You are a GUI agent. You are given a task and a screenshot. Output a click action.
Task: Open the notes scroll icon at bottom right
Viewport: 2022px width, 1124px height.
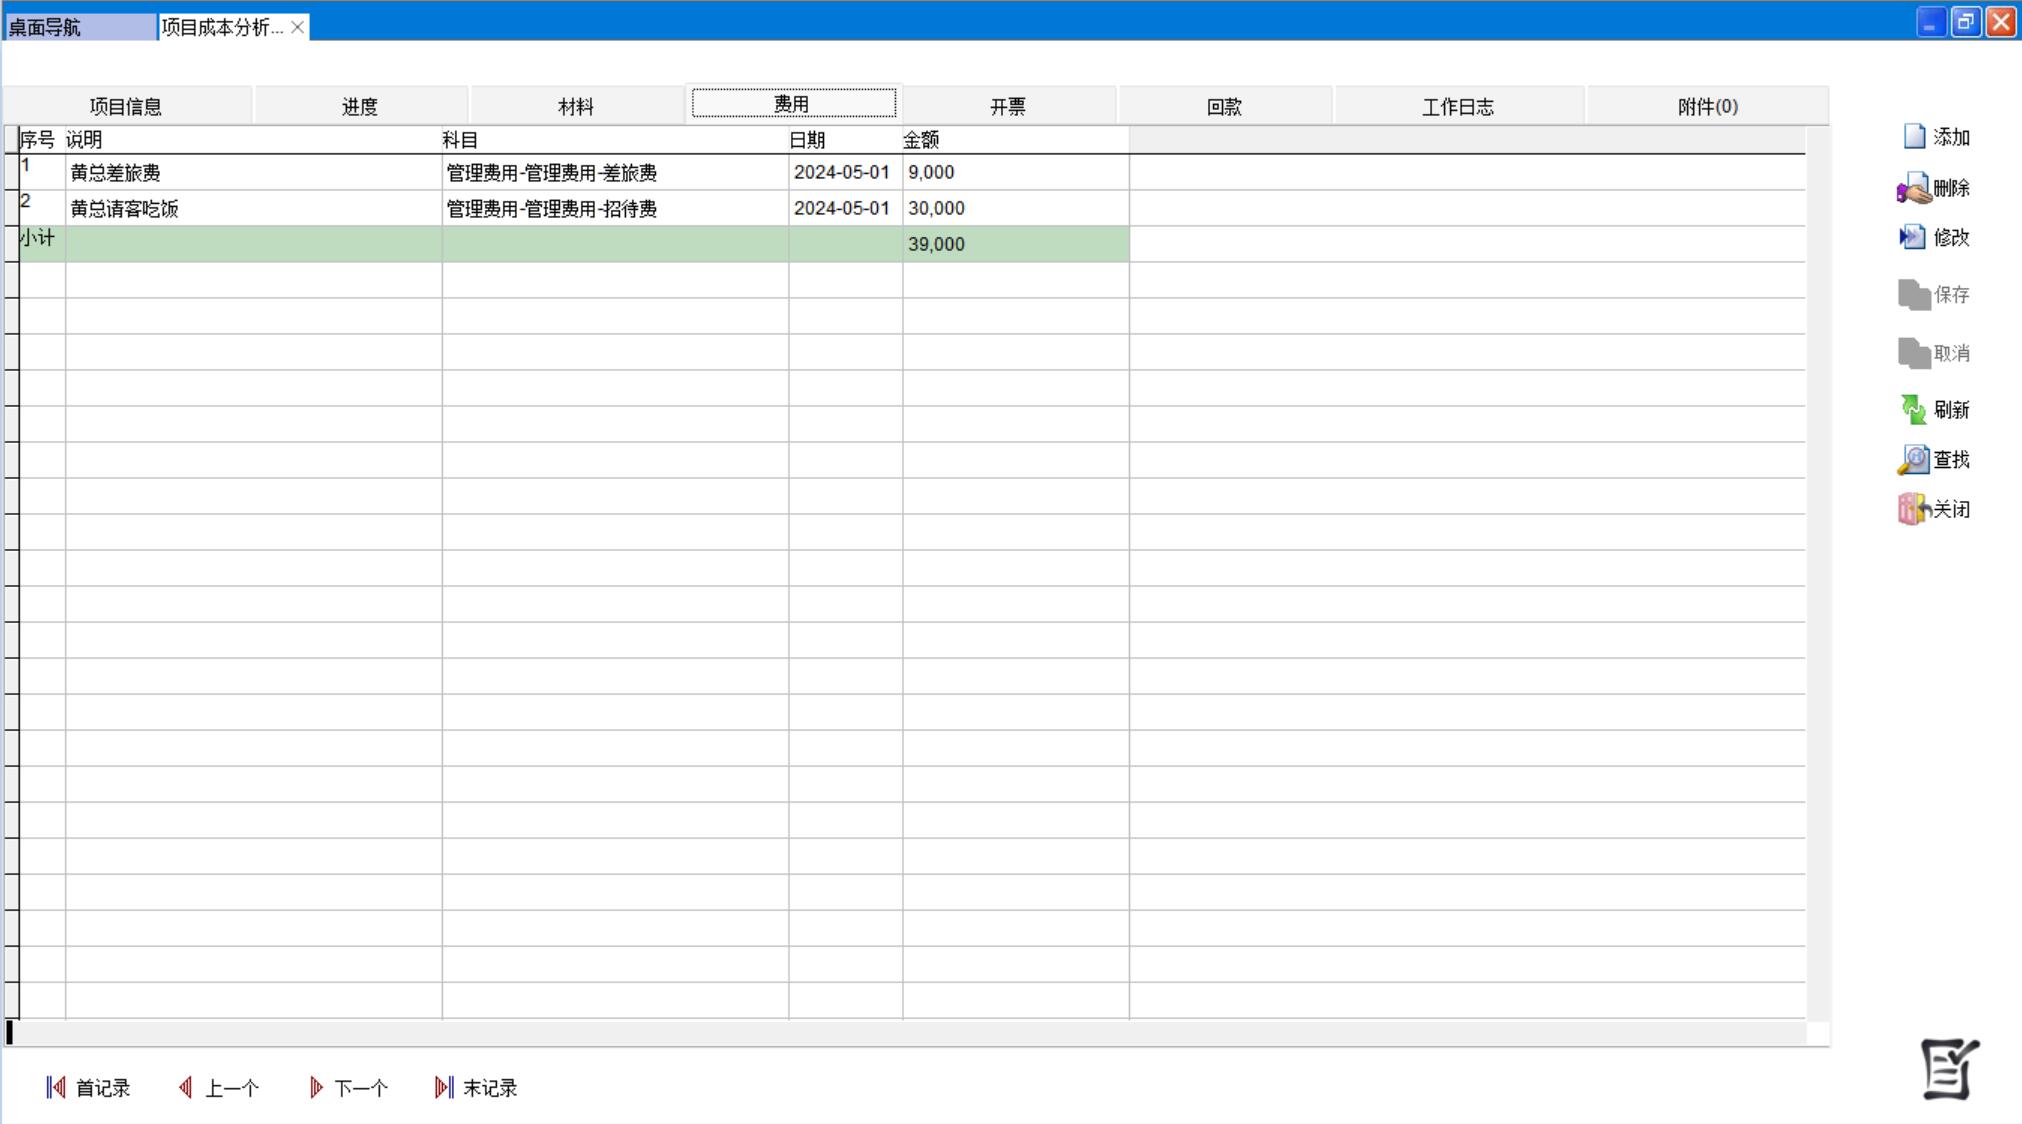[1948, 1069]
